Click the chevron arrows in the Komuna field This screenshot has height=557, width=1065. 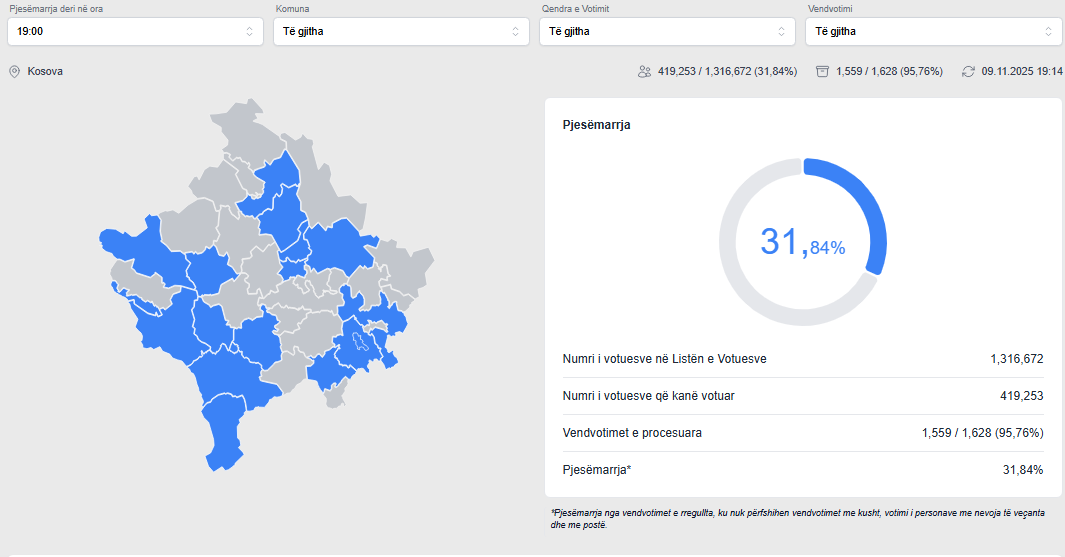click(x=515, y=31)
